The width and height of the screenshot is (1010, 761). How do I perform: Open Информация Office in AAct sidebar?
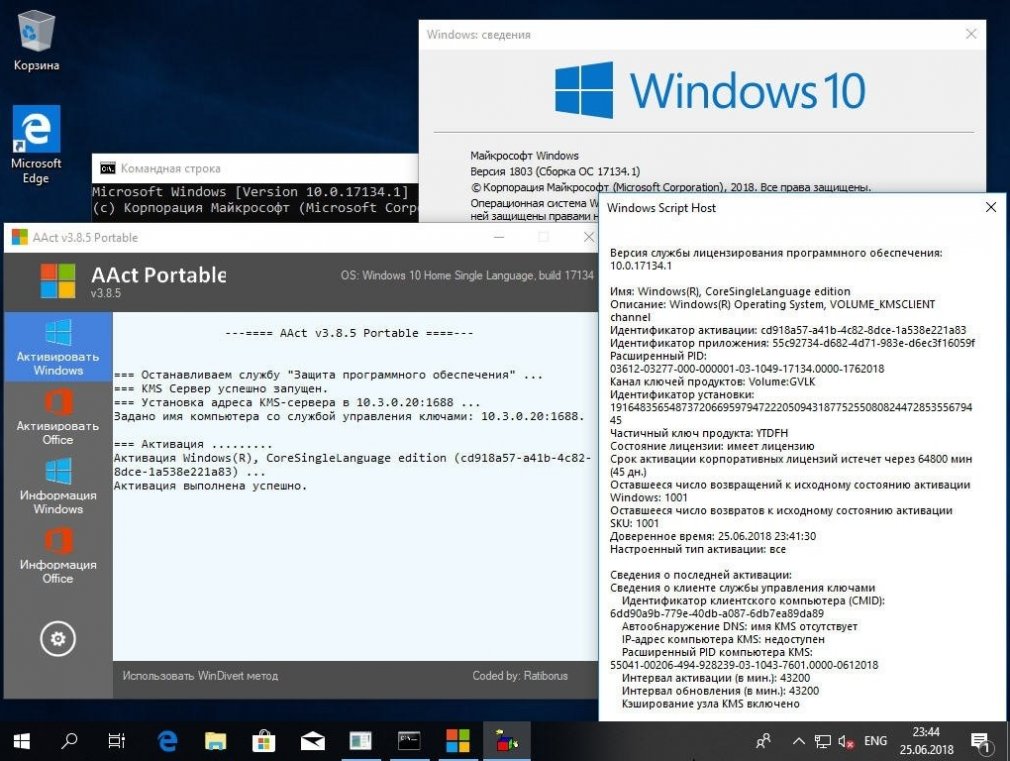pyautogui.click(x=58, y=555)
